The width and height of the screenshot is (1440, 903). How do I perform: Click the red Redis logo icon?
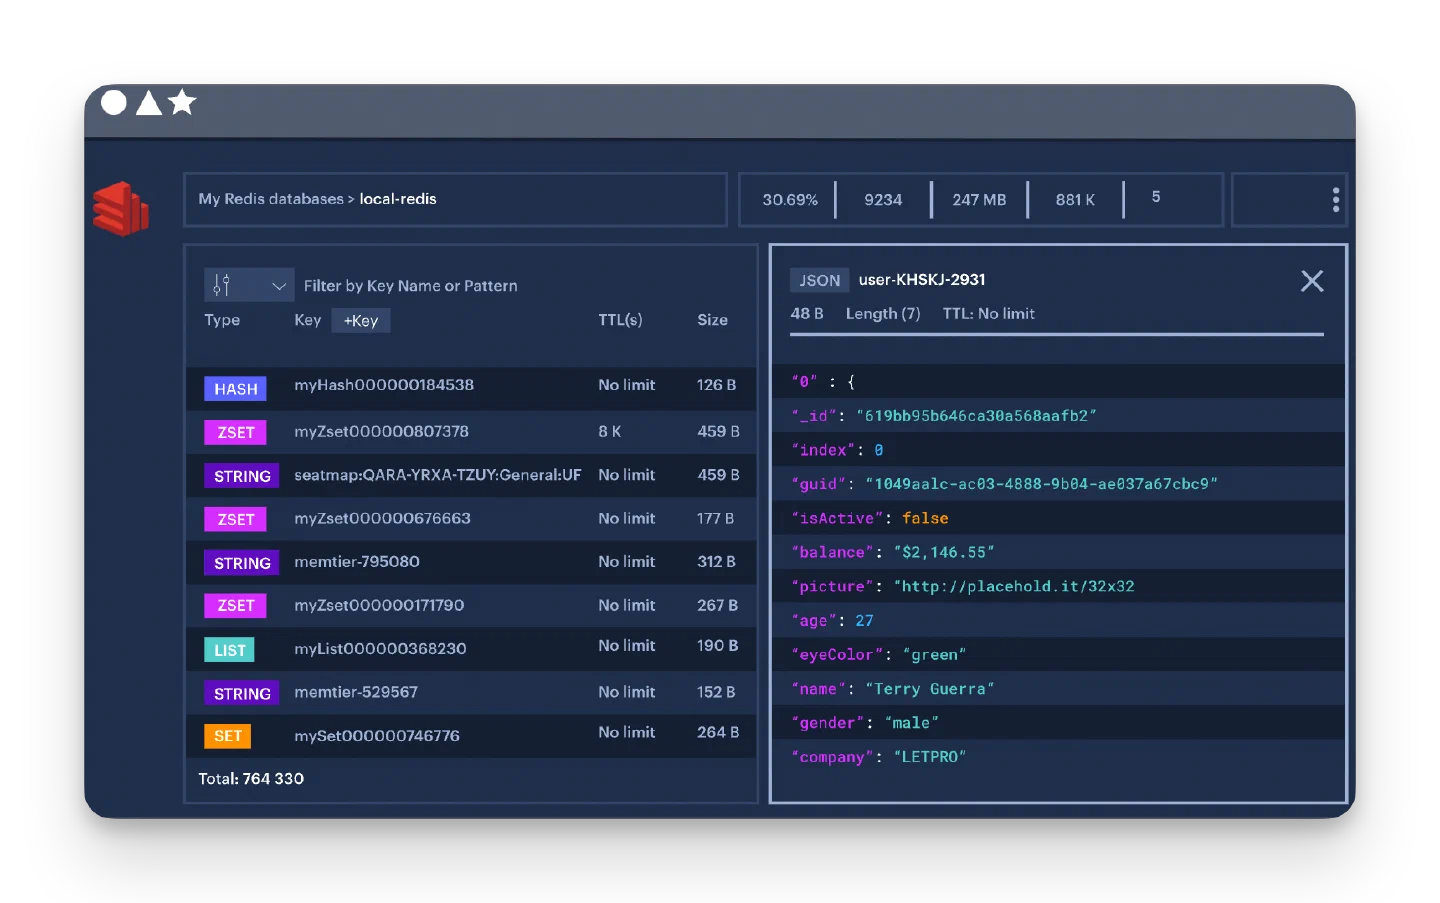click(120, 208)
